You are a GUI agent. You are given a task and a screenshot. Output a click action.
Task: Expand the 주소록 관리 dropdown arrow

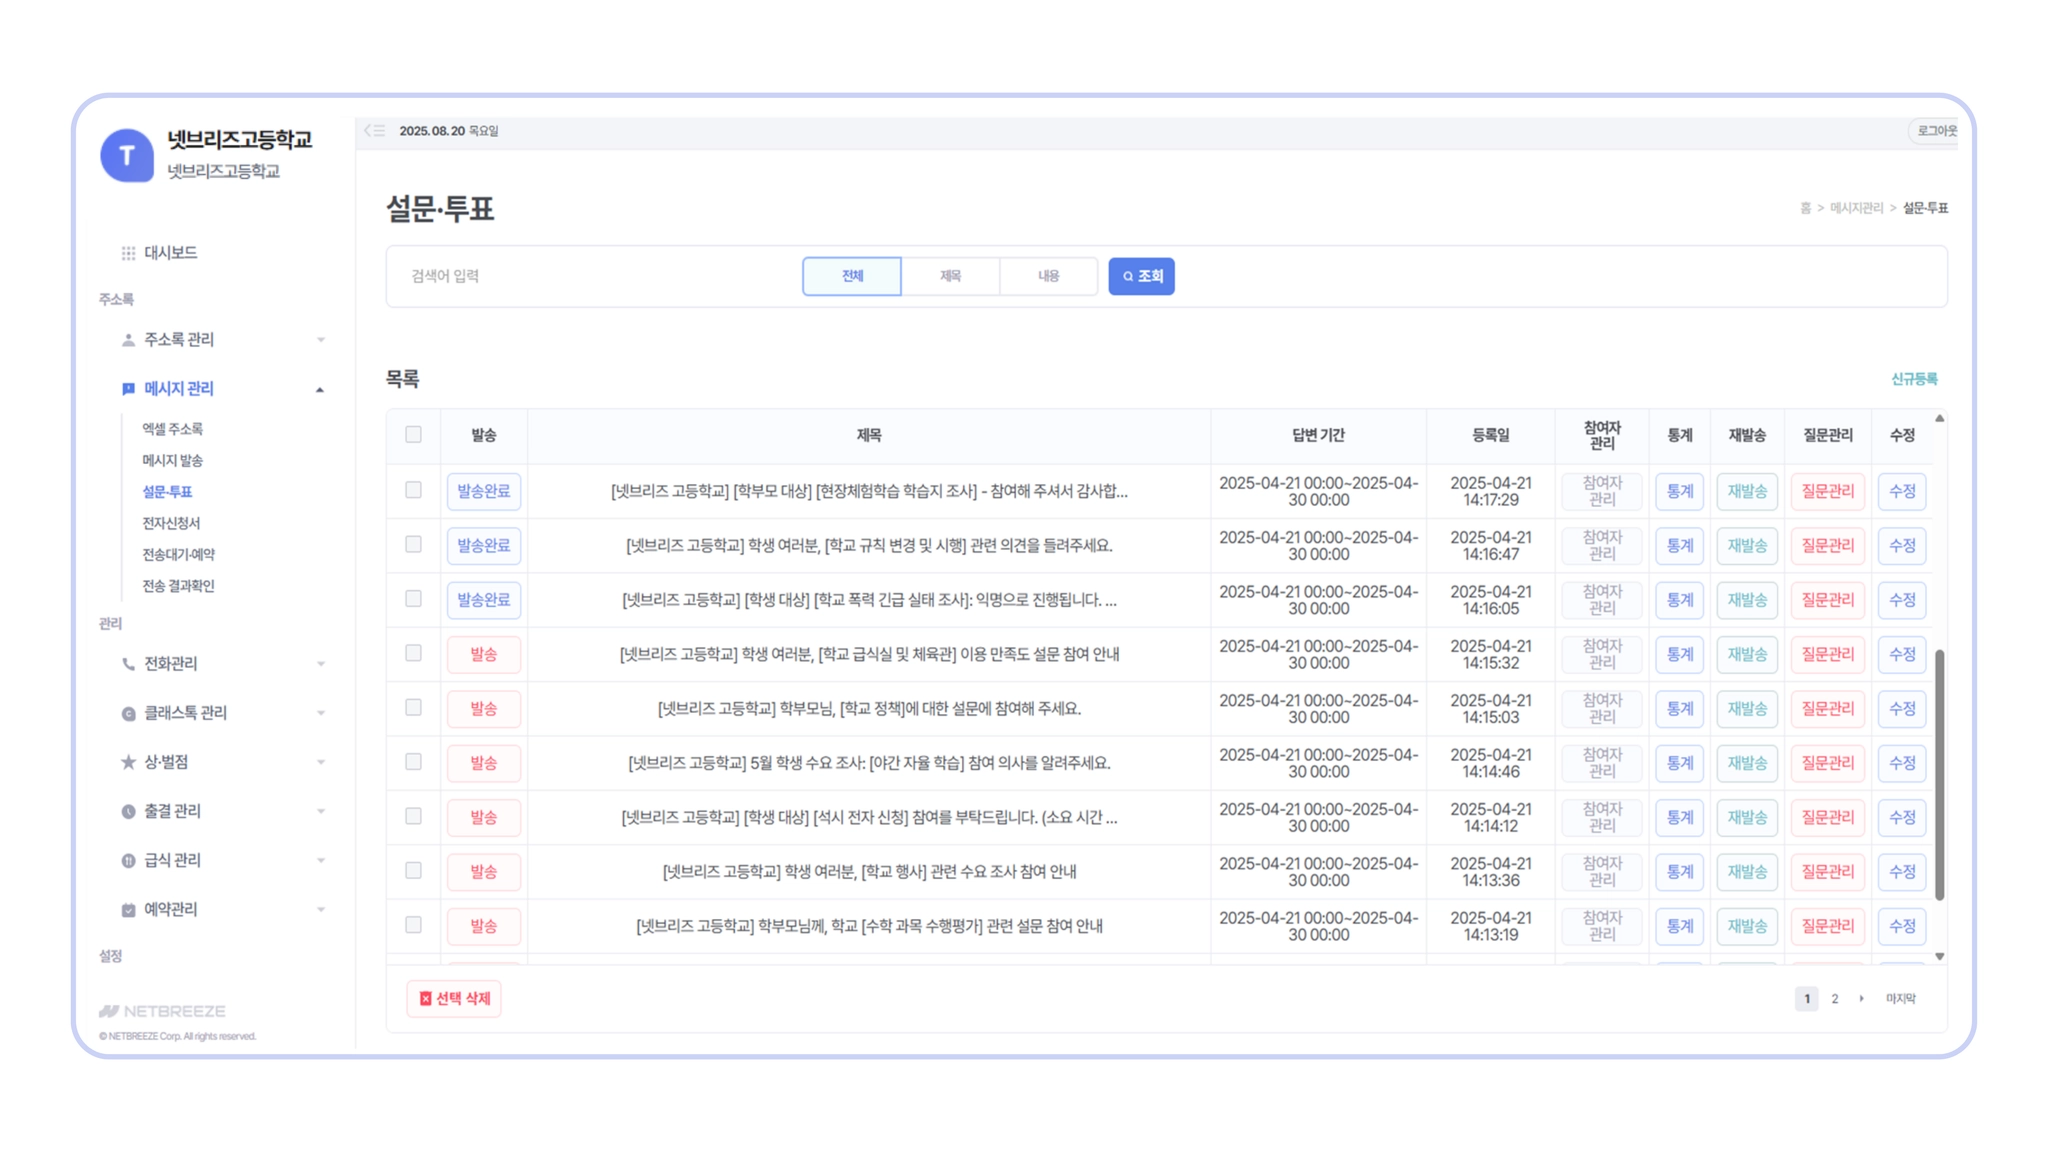[x=321, y=340]
